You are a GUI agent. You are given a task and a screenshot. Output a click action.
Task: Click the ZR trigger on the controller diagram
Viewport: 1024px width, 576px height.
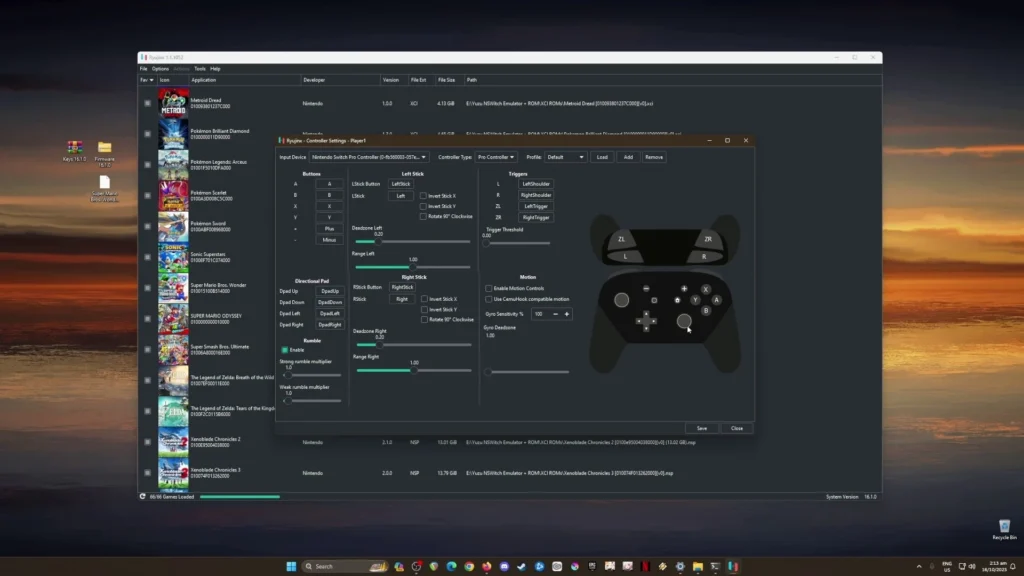[x=708, y=239]
